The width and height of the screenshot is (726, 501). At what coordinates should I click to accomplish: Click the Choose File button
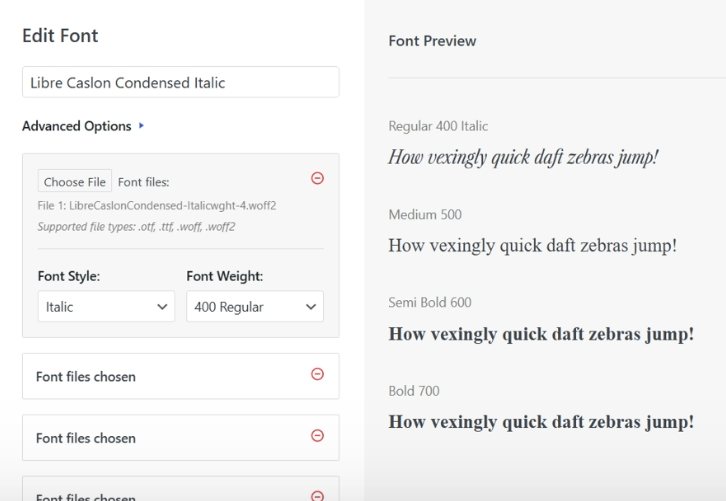pyautogui.click(x=75, y=182)
